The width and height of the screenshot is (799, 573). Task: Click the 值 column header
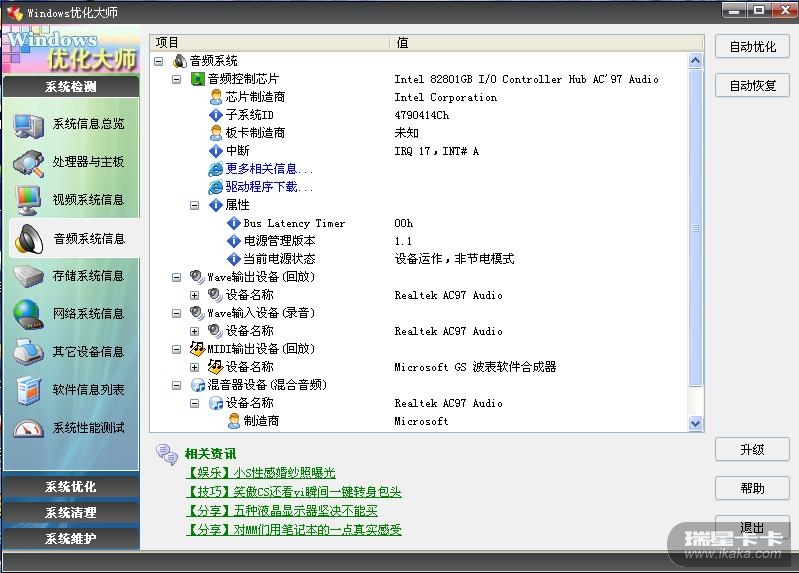[547, 43]
